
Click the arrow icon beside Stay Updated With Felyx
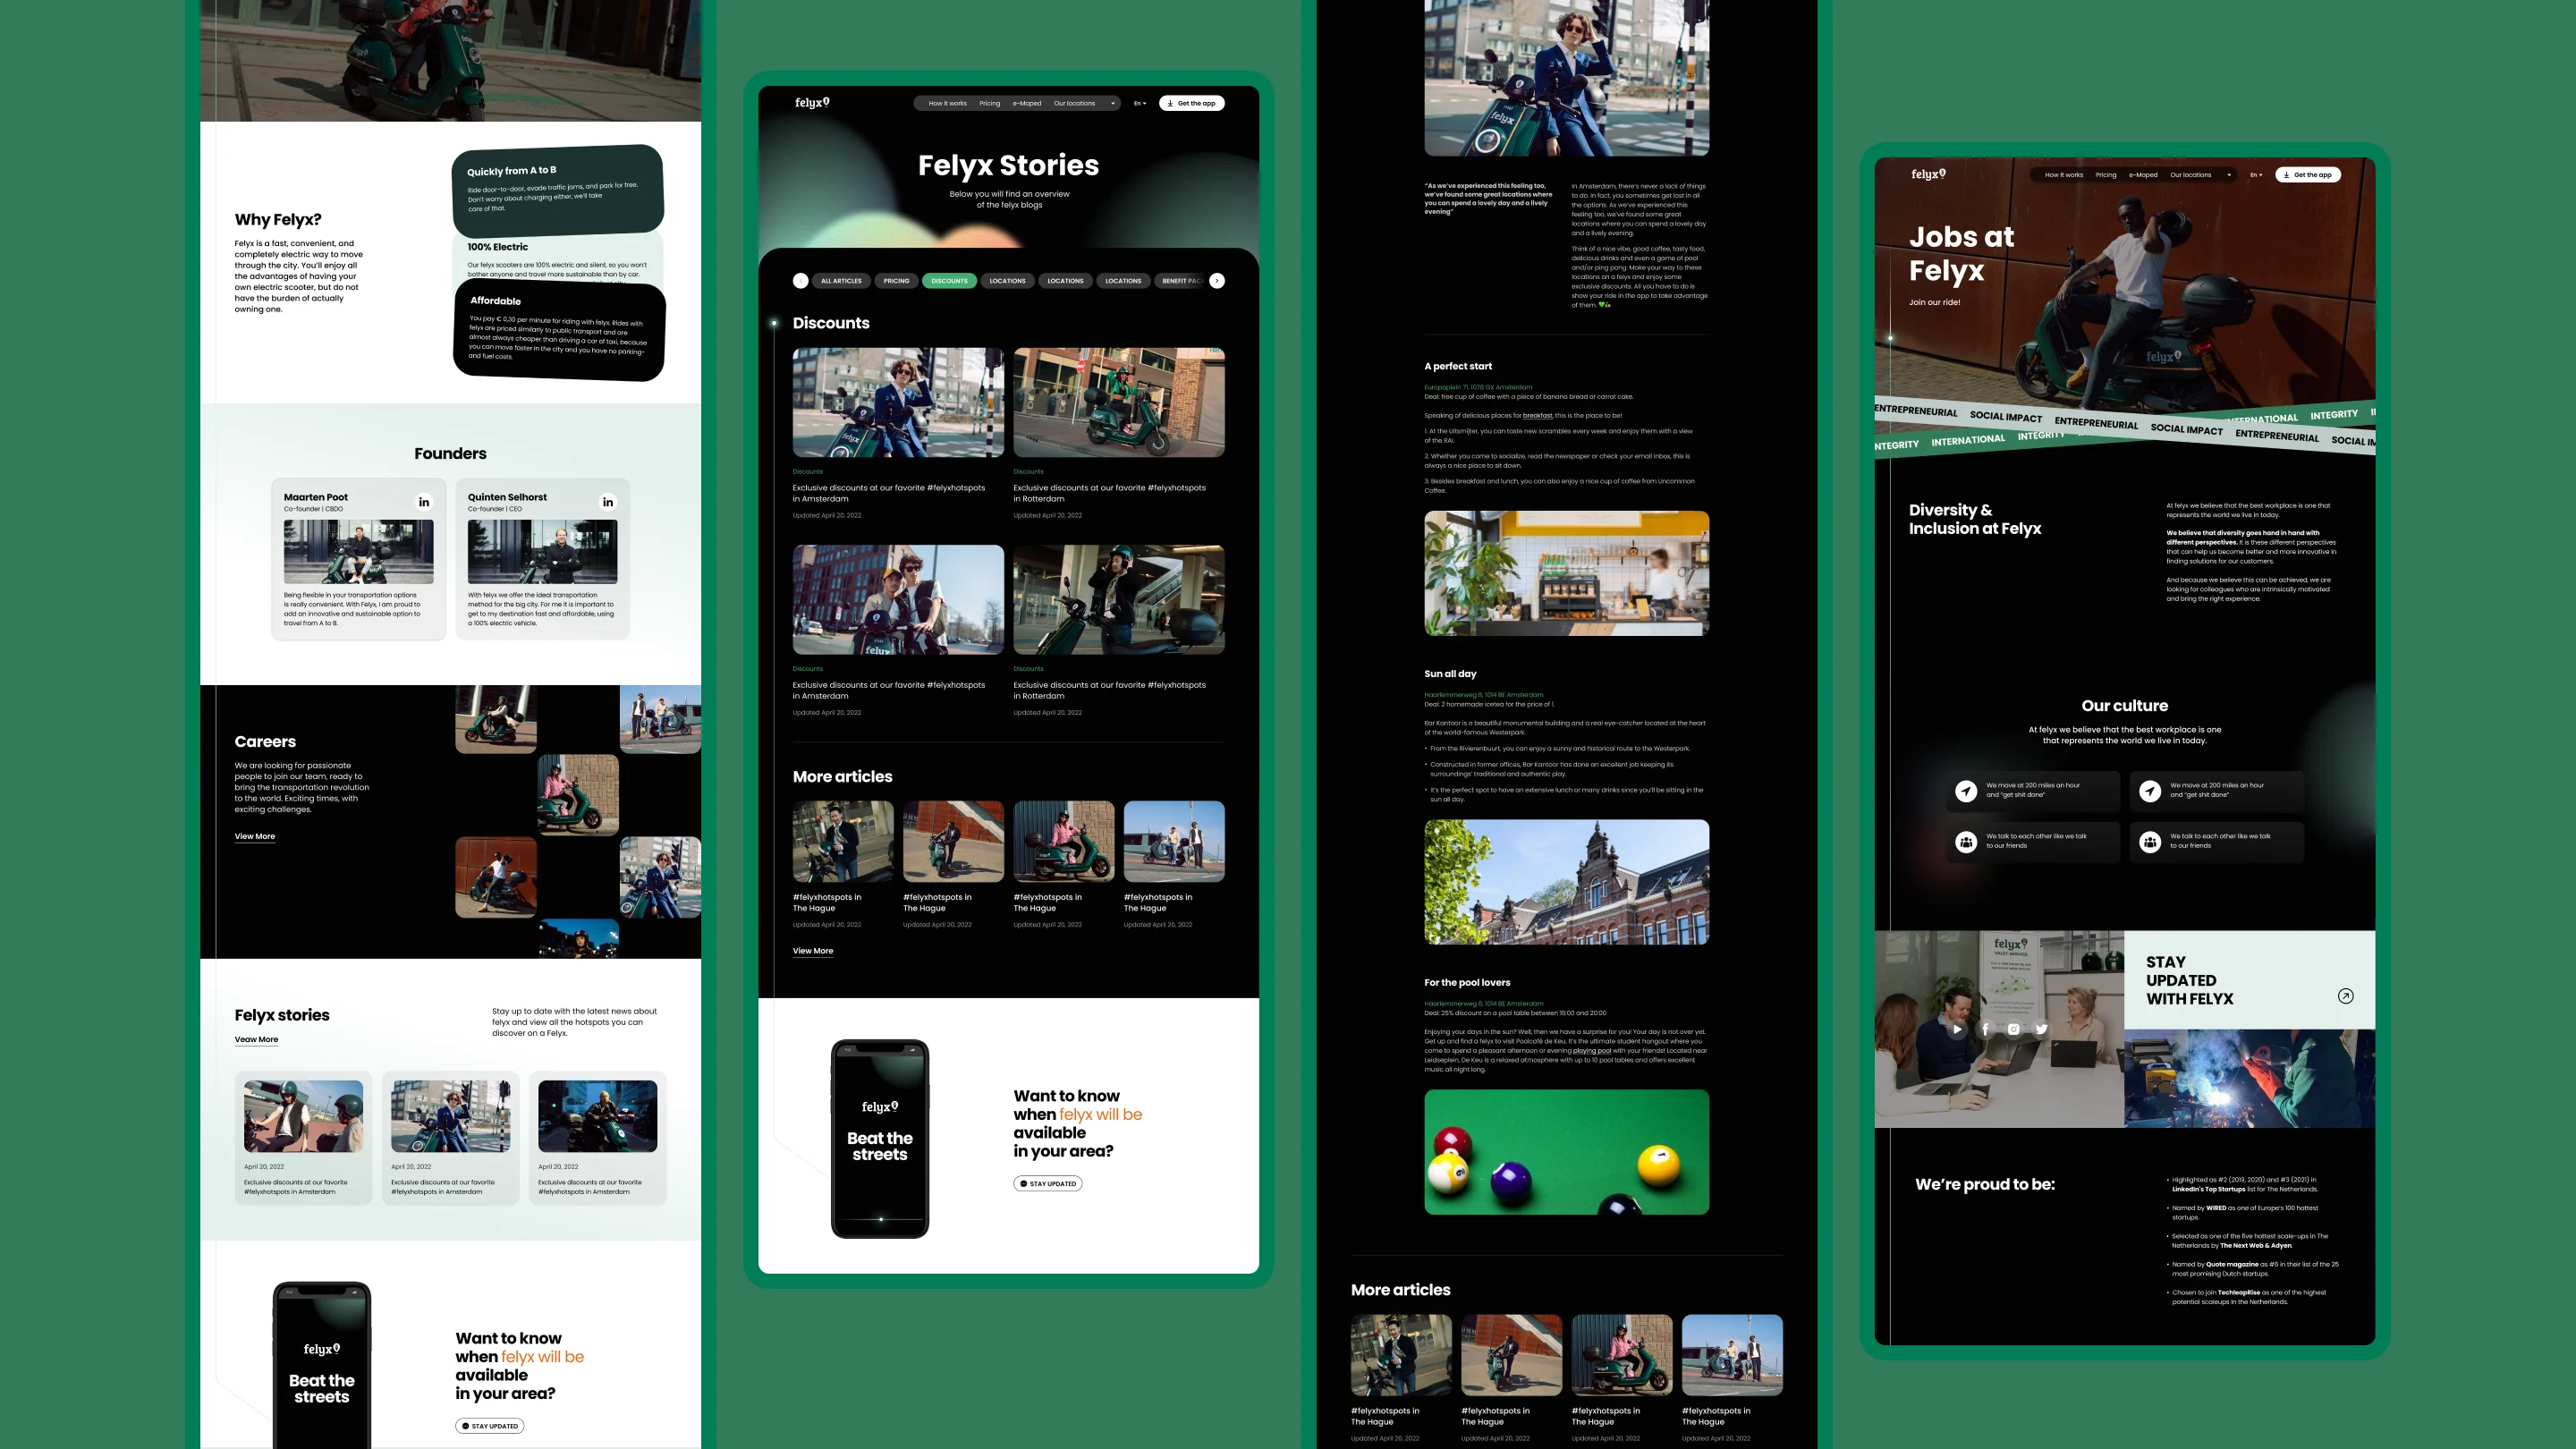2345,996
